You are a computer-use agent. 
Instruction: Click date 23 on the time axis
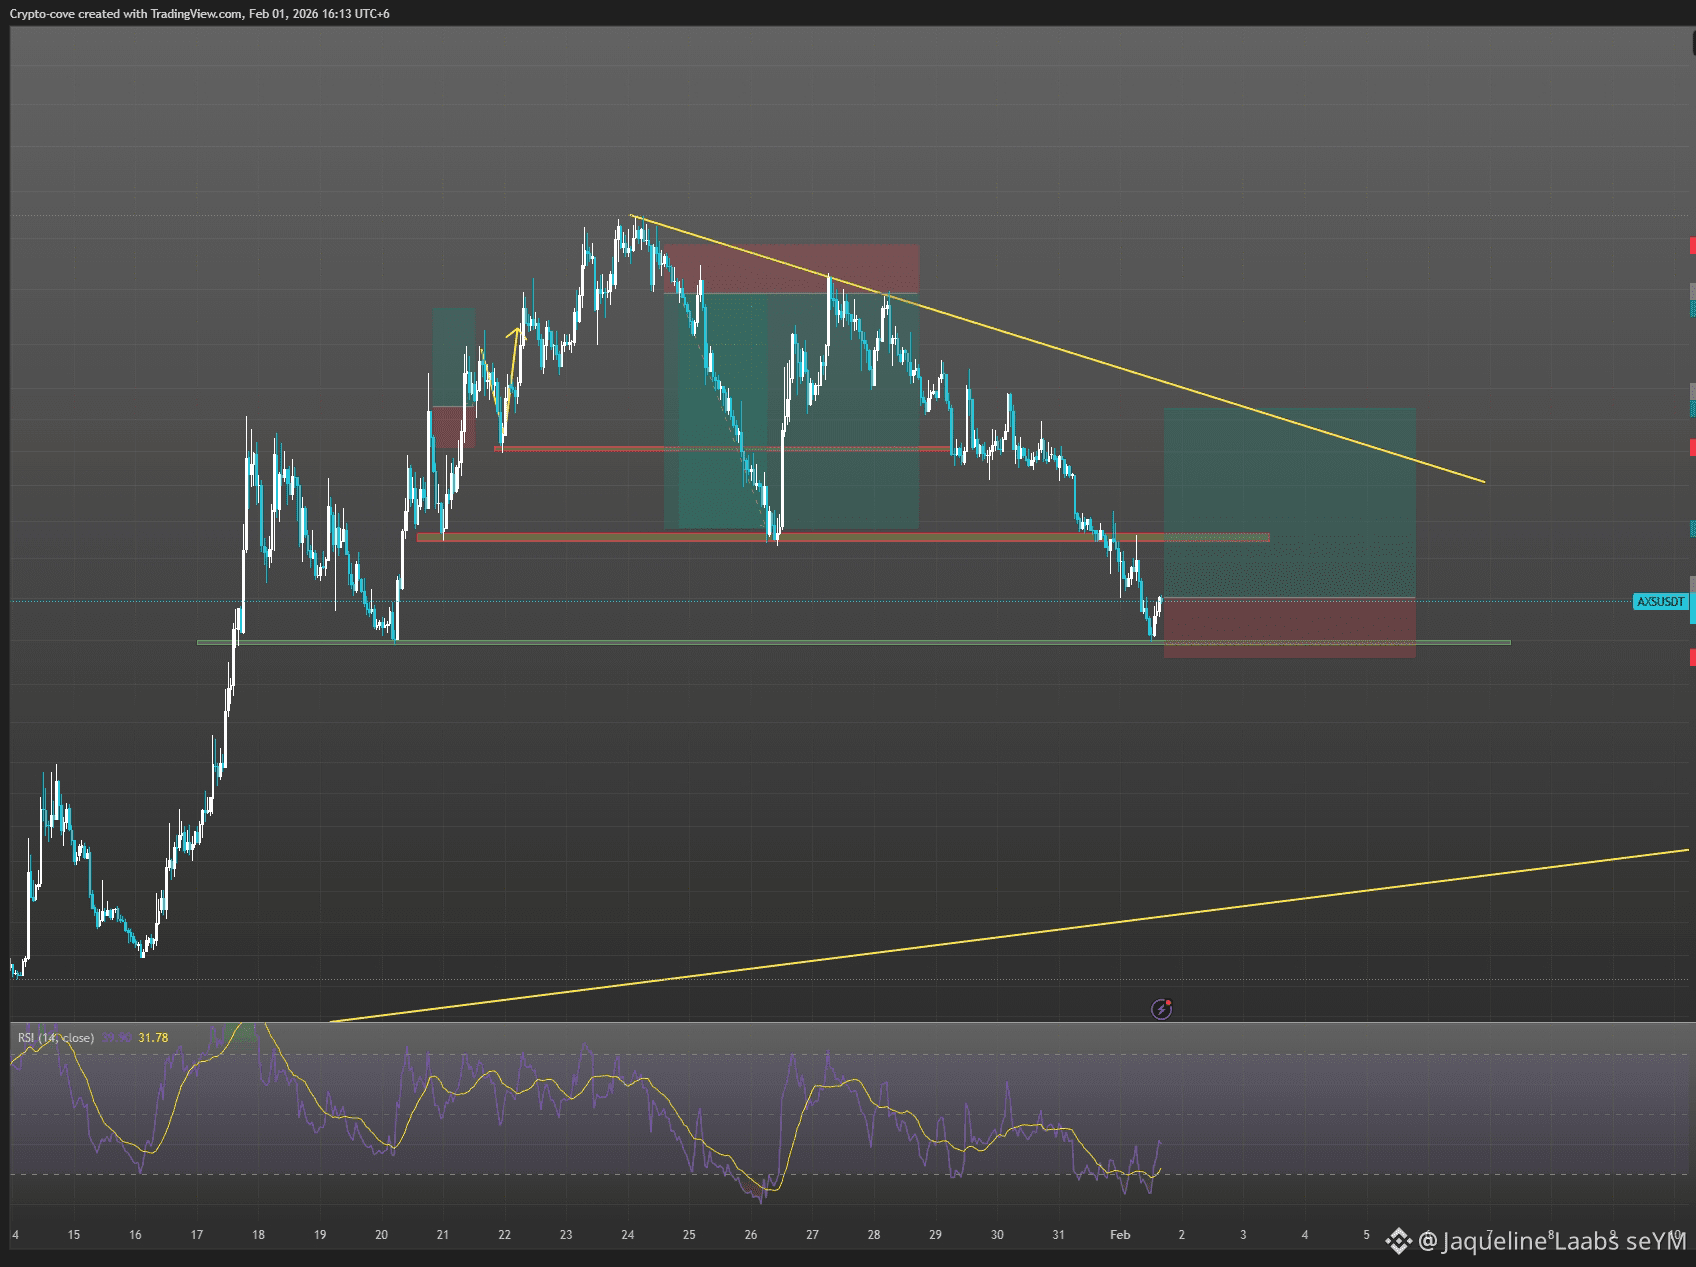point(566,1235)
